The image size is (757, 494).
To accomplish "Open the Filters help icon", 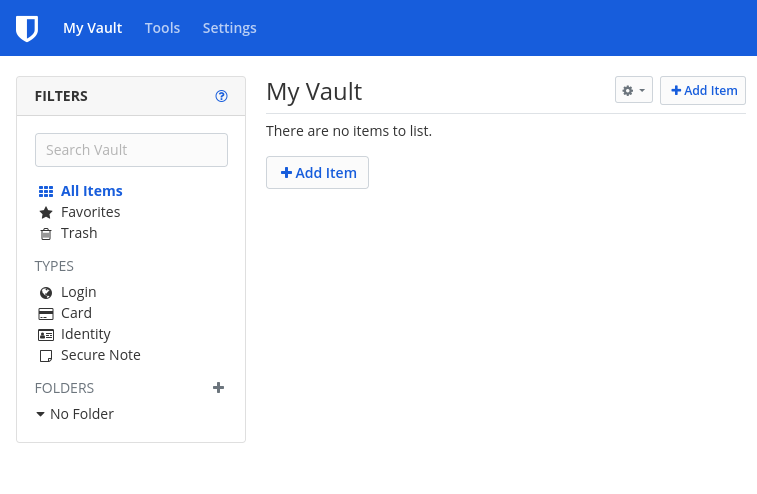I will click(x=221, y=96).
